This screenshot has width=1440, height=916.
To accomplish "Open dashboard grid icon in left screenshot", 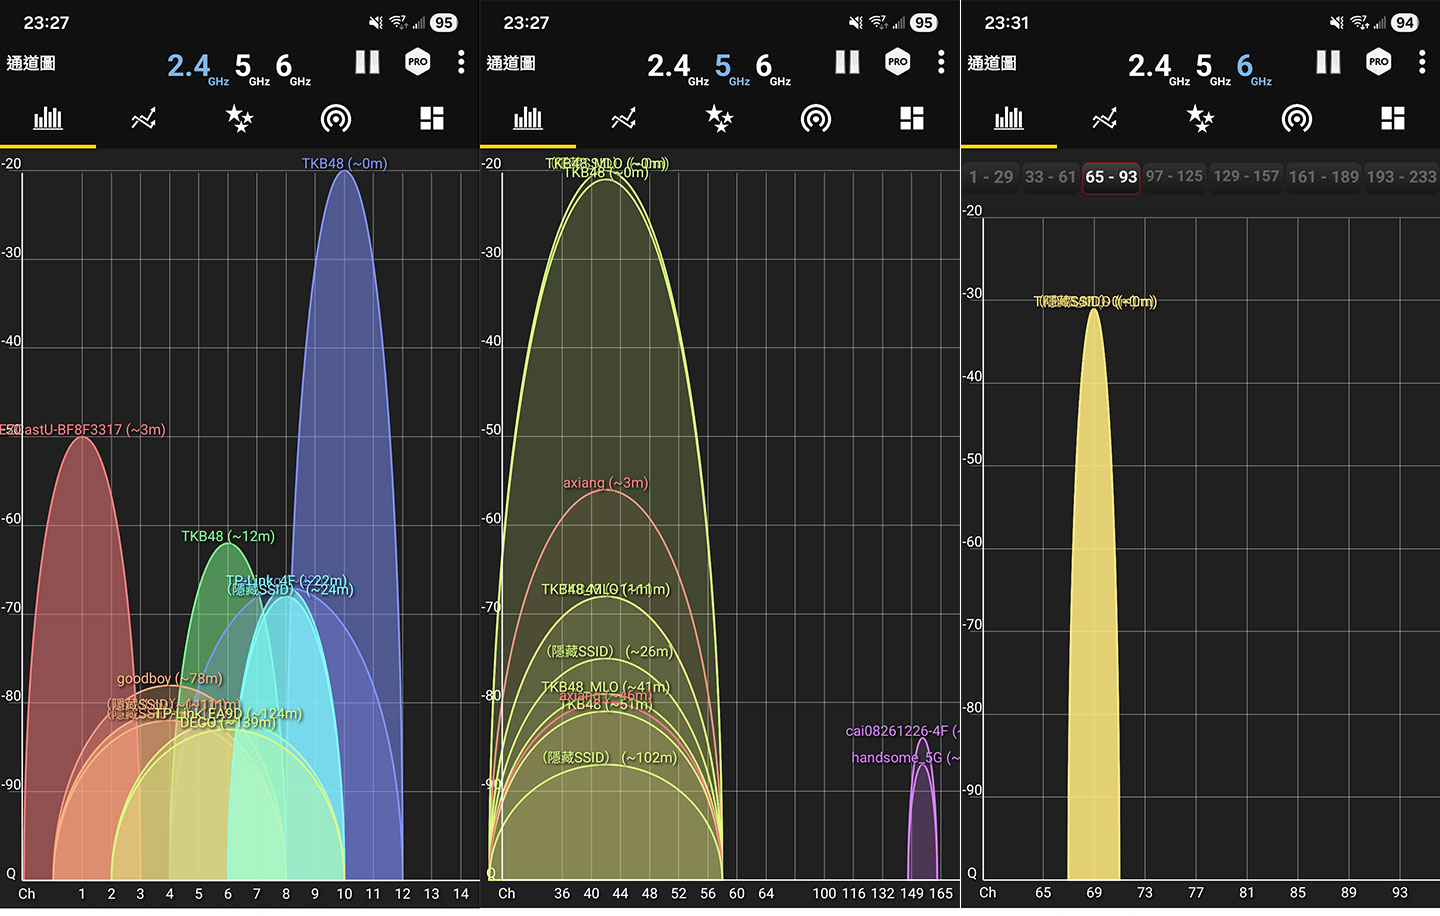I will [x=432, y=120].
